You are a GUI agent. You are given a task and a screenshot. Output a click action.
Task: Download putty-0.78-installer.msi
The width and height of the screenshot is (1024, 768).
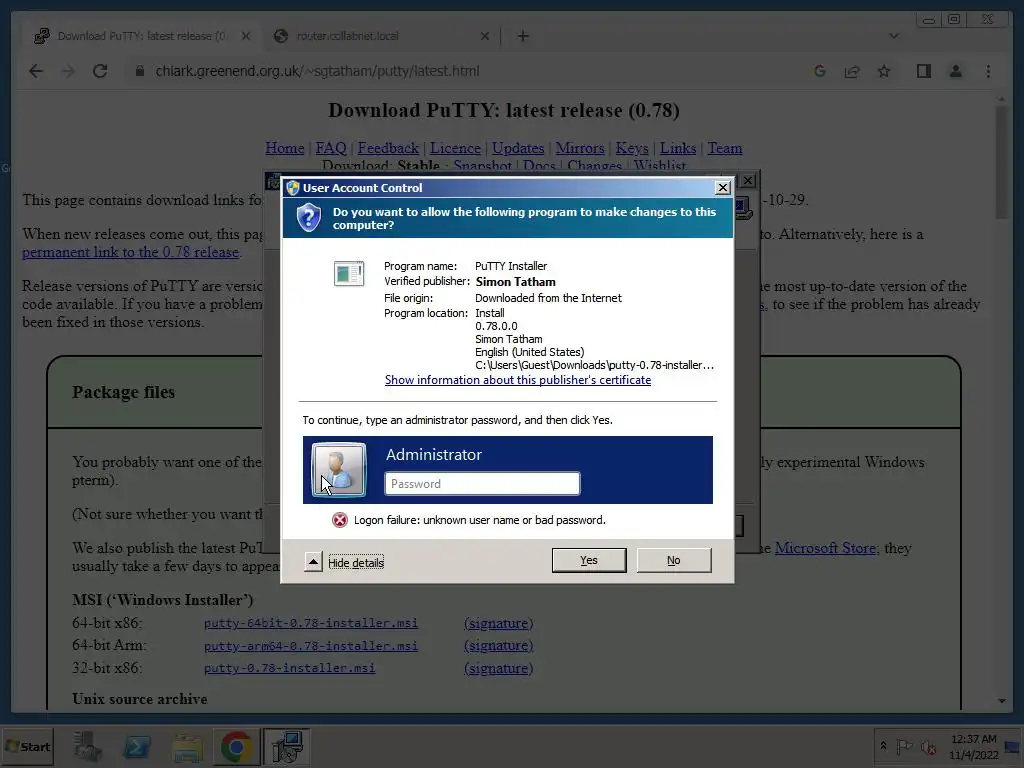[289, 668]
